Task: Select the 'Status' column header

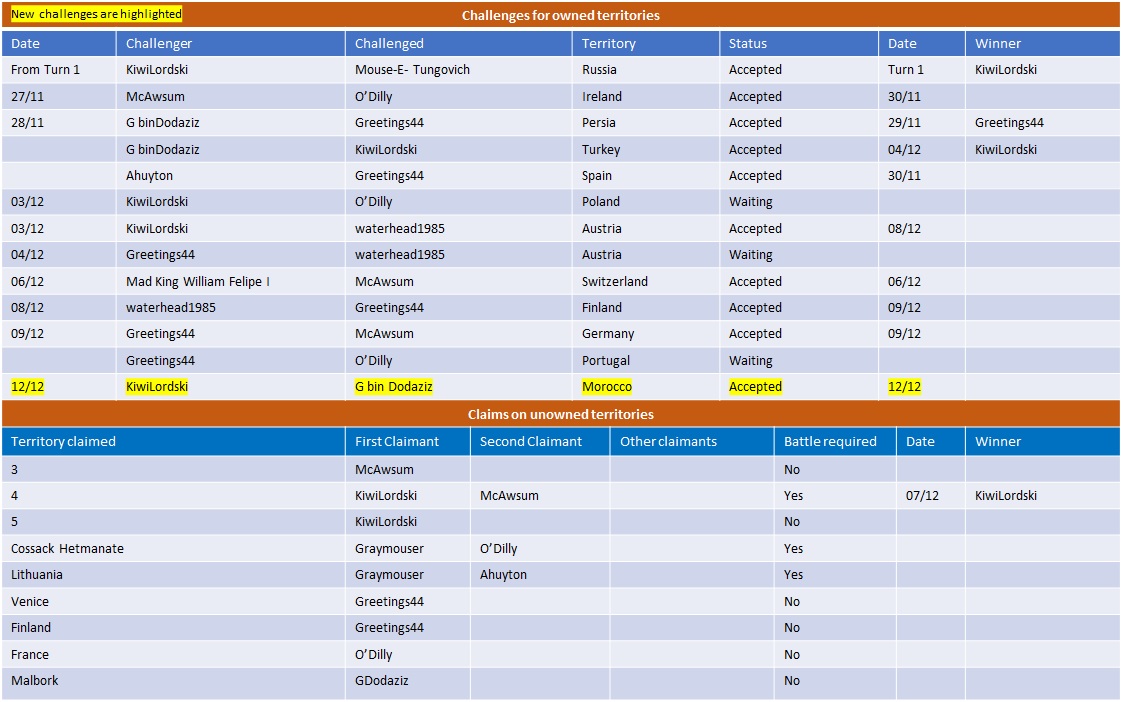Action: pos(748,44)
